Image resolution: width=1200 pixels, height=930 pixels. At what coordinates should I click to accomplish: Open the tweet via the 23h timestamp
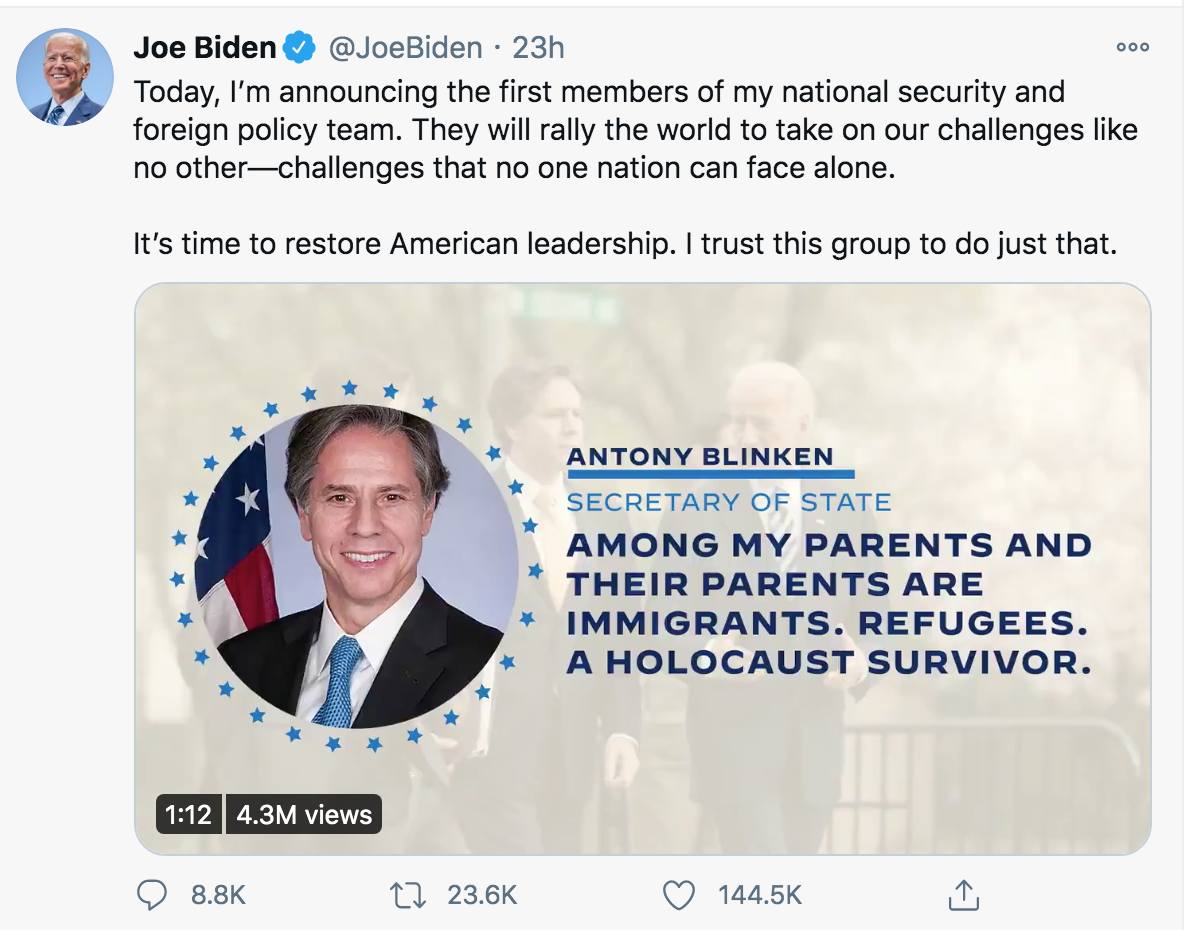(539, 47)
